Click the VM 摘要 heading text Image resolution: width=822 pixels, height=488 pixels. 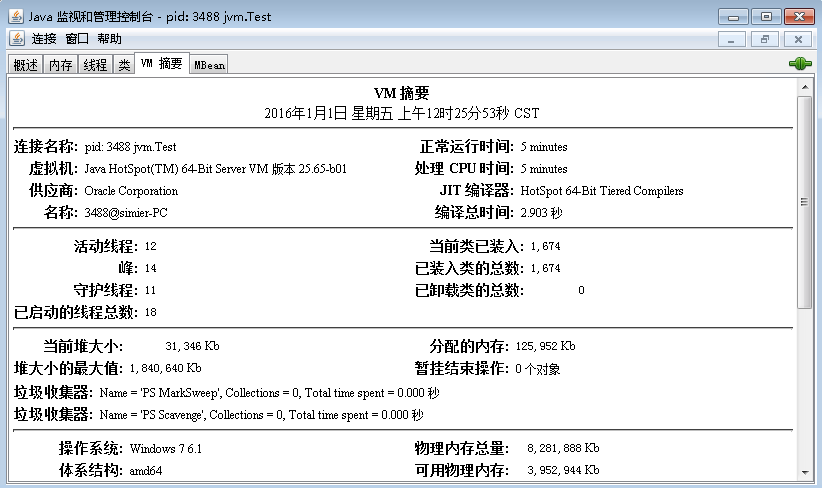pos(402,93)
